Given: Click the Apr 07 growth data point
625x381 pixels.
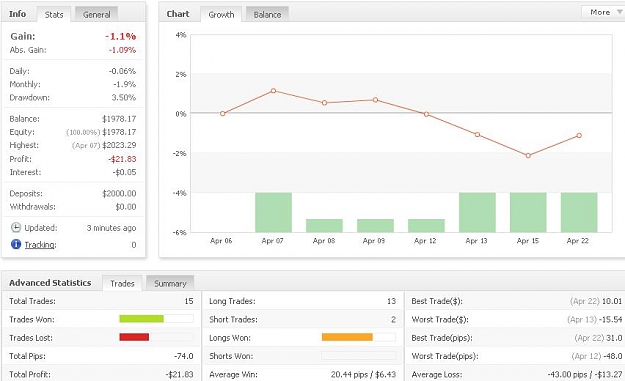Looking at the screenshot, I should pyautogui.click(x=273, y=91).
